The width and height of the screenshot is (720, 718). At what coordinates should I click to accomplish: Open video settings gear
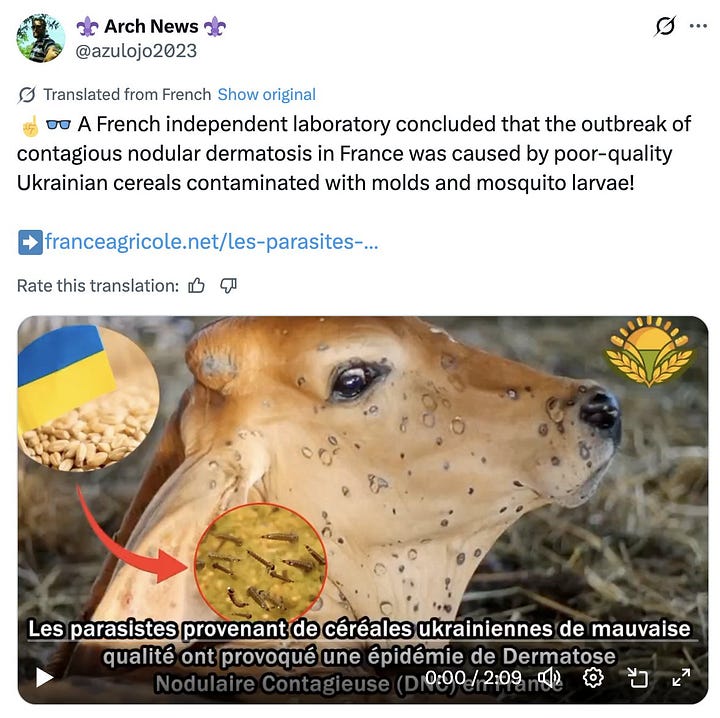click(x=593, y=678)
